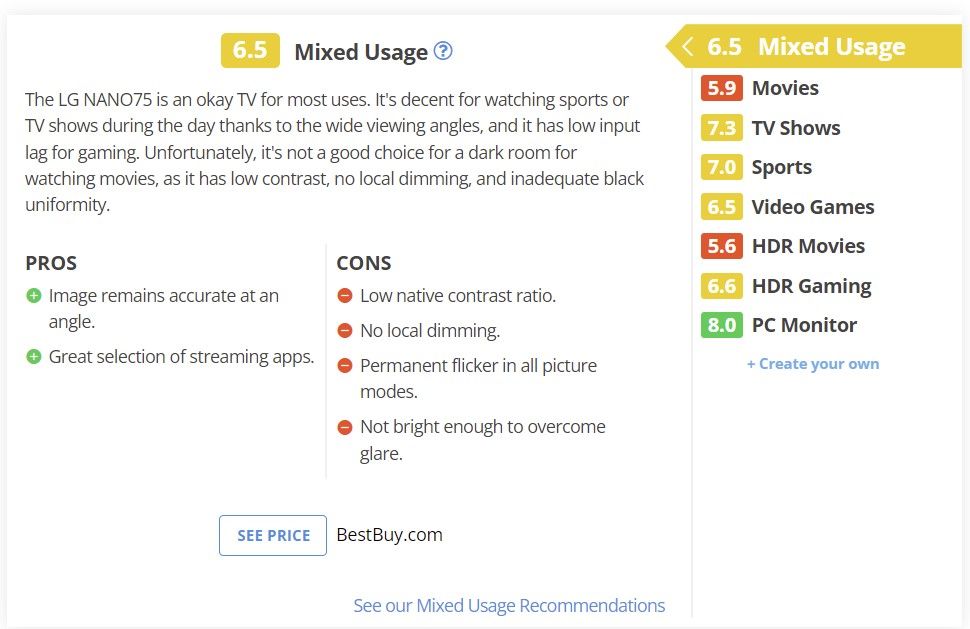Screen dimensions: 970x629
Task: Click the yellow 6.5 score badge in heading
Action: coord(250,50)
